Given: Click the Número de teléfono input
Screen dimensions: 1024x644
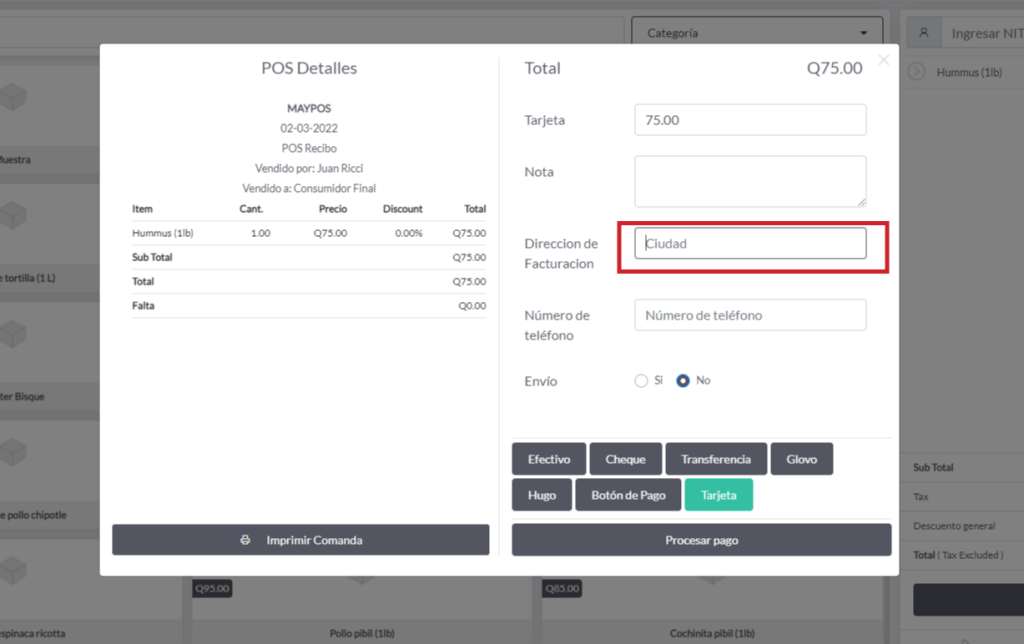Looking at the screenshot, I should pyautogui.click(x=750, y=315).
